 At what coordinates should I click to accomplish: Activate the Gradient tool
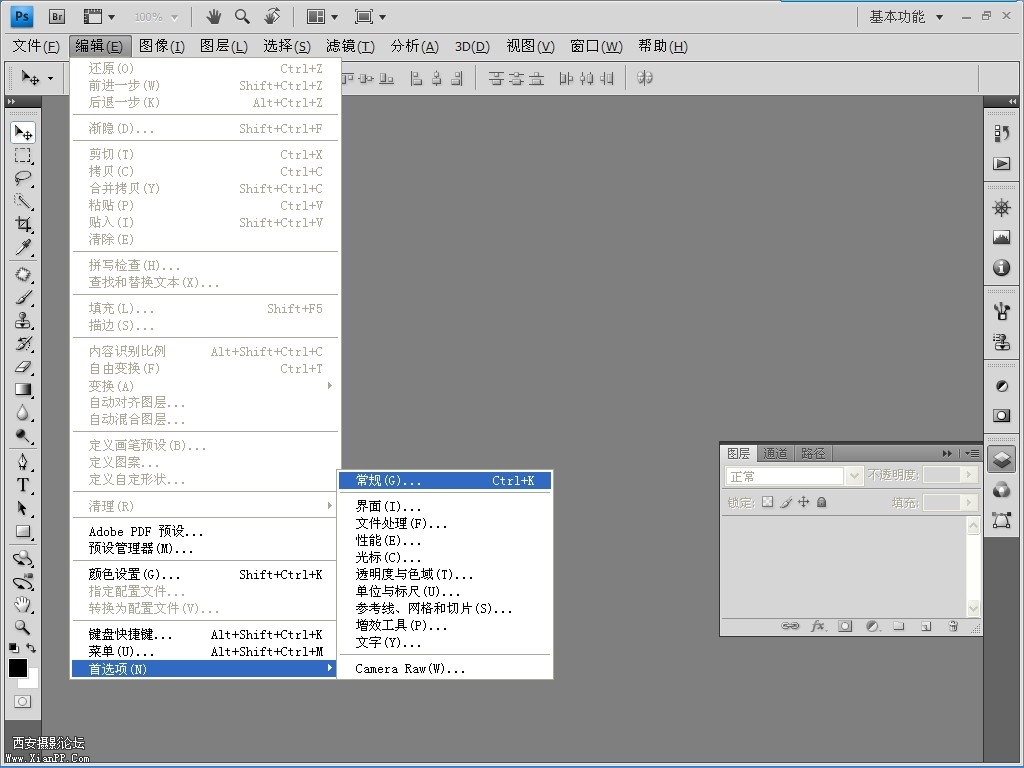click(23, 390)
